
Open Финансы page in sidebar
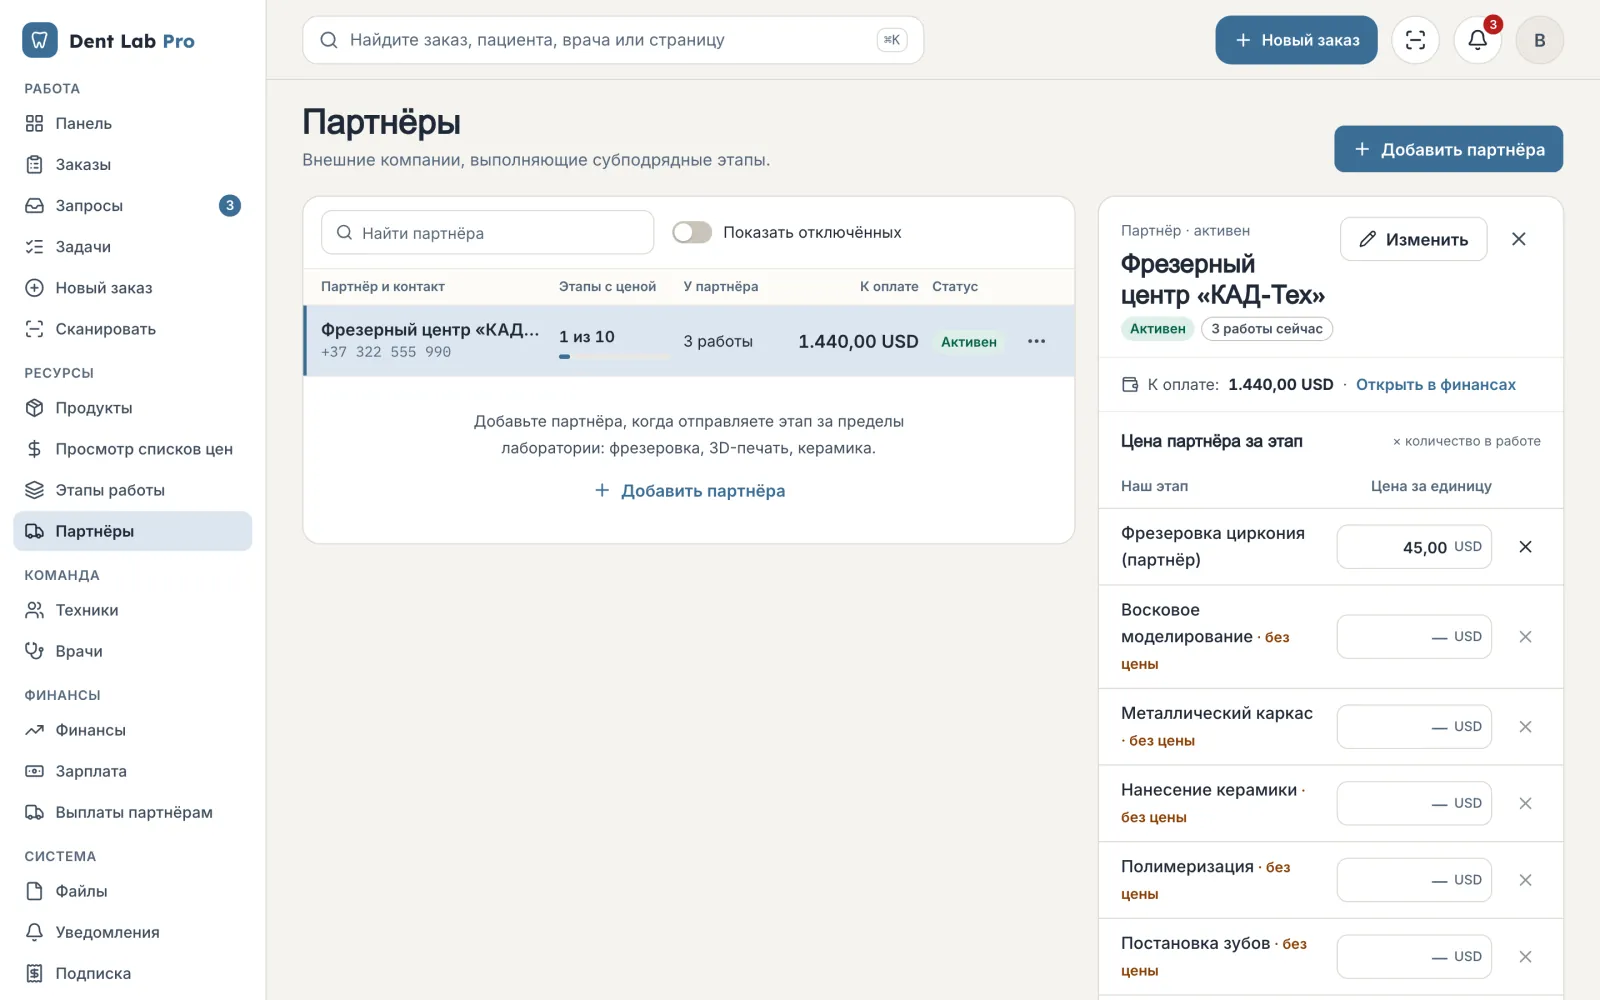click(133, 730)
